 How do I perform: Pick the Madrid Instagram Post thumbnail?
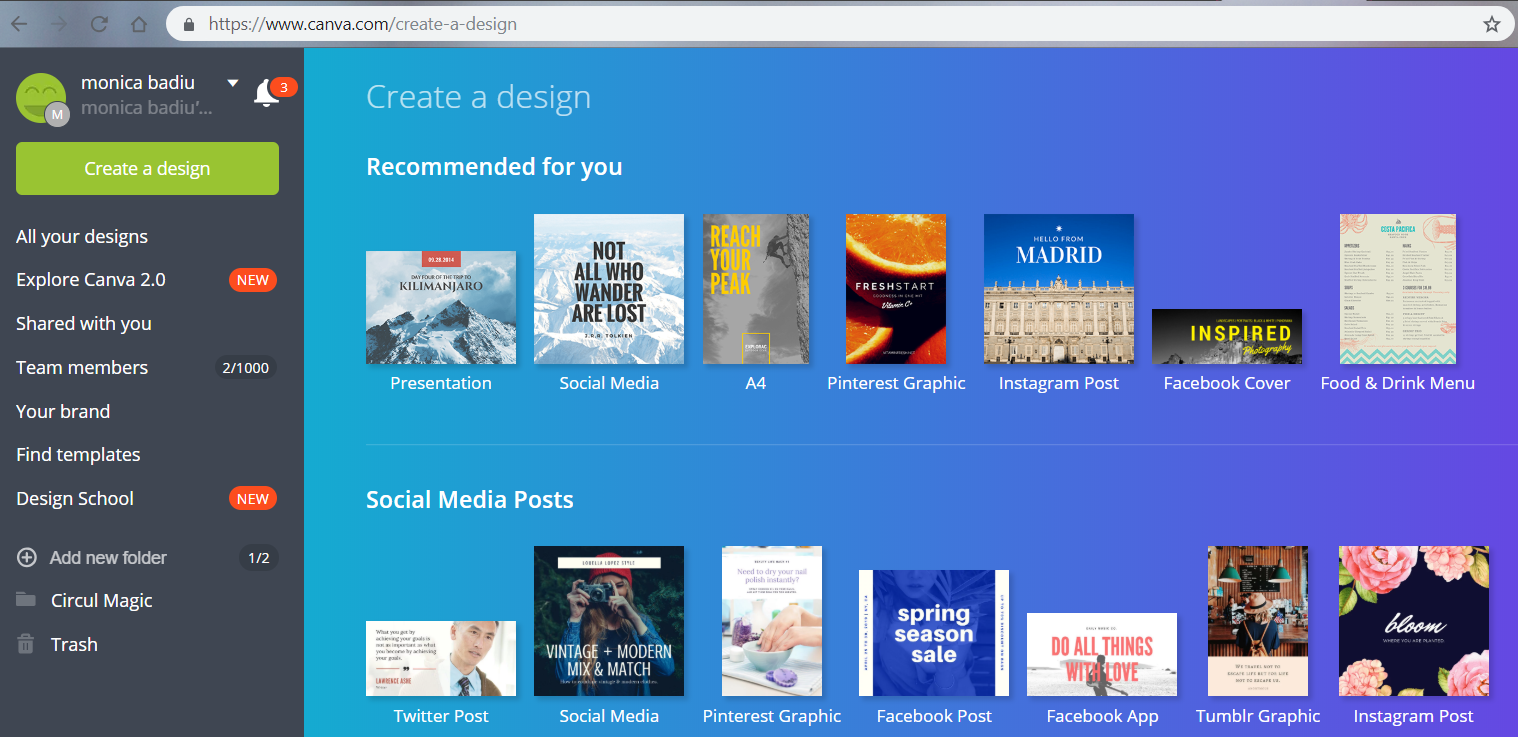tap(1059, 289)
